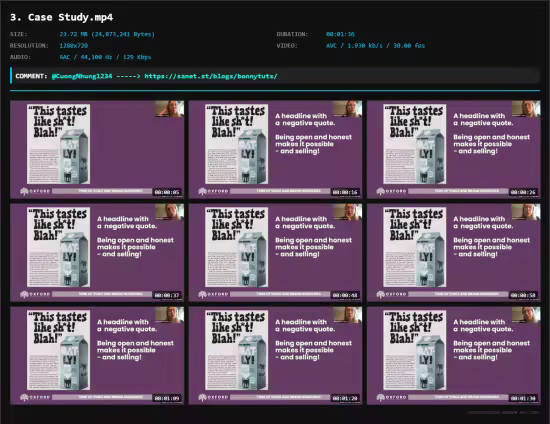Select the frame stamped 00:00:48
550x424 pixels.
click(x=275, y=253)
